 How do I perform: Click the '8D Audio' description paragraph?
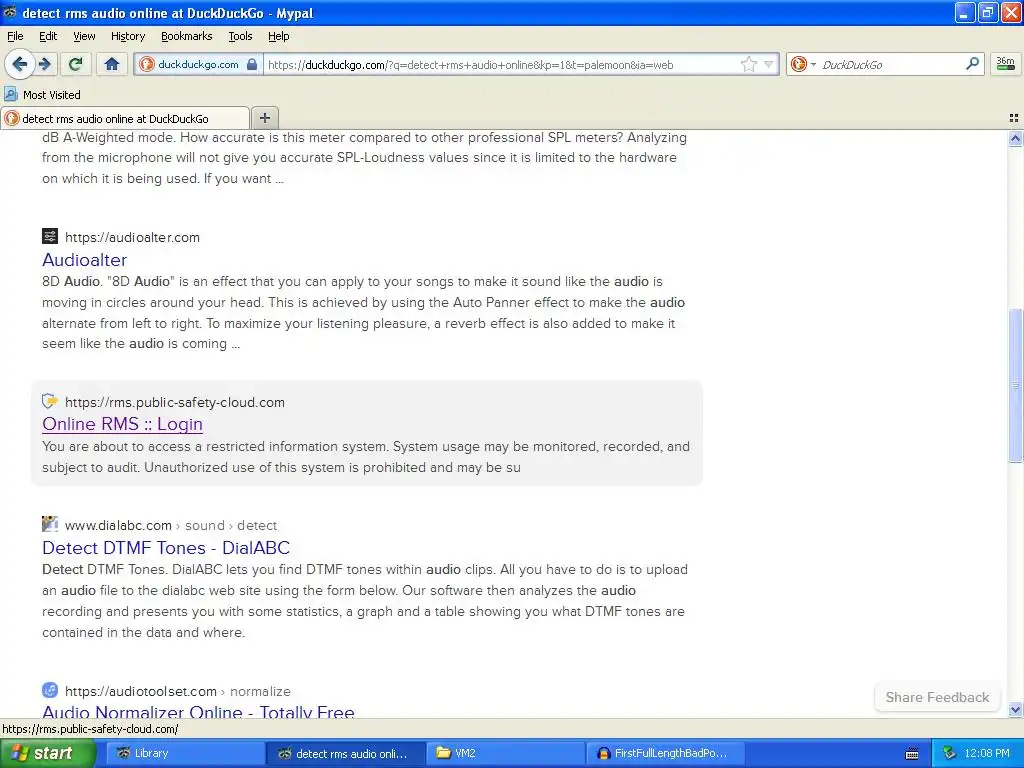(x=363, y=313)
